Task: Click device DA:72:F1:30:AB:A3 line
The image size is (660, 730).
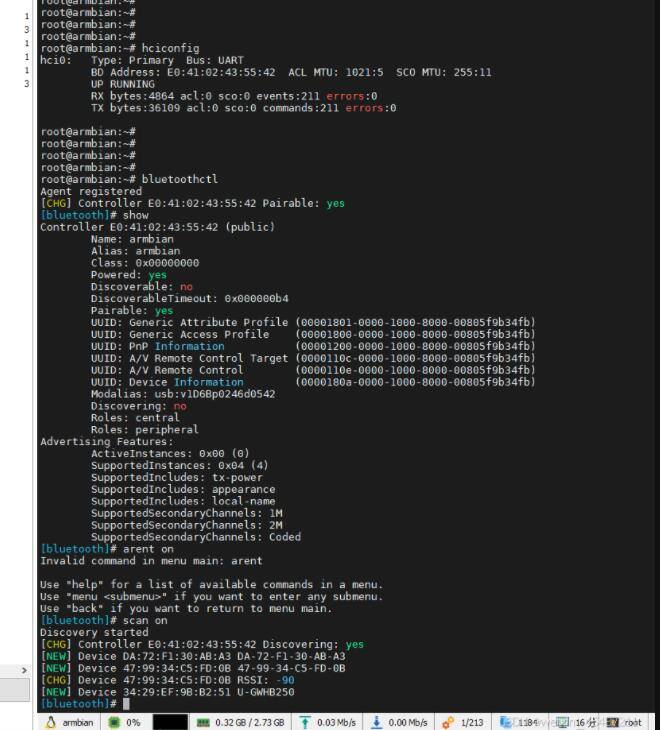Action: pos(193,656)
